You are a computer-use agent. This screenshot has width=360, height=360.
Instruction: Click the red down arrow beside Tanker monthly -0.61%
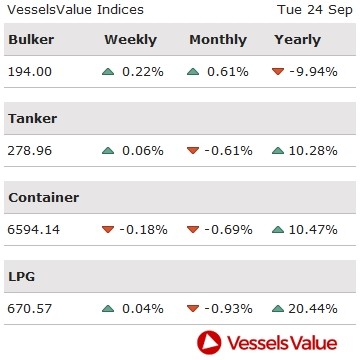click(x=193, y=151)
